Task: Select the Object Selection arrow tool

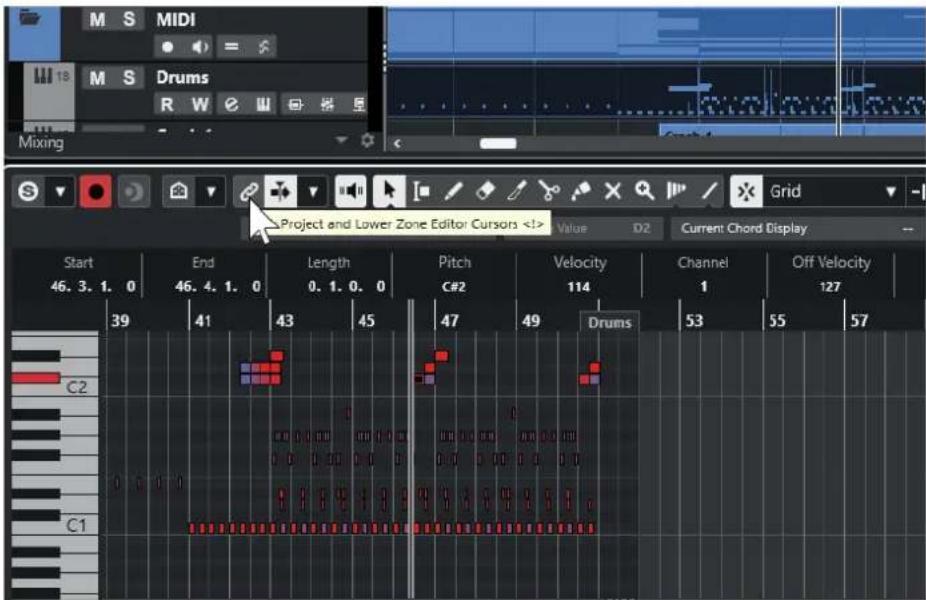Action: [389, 191]
